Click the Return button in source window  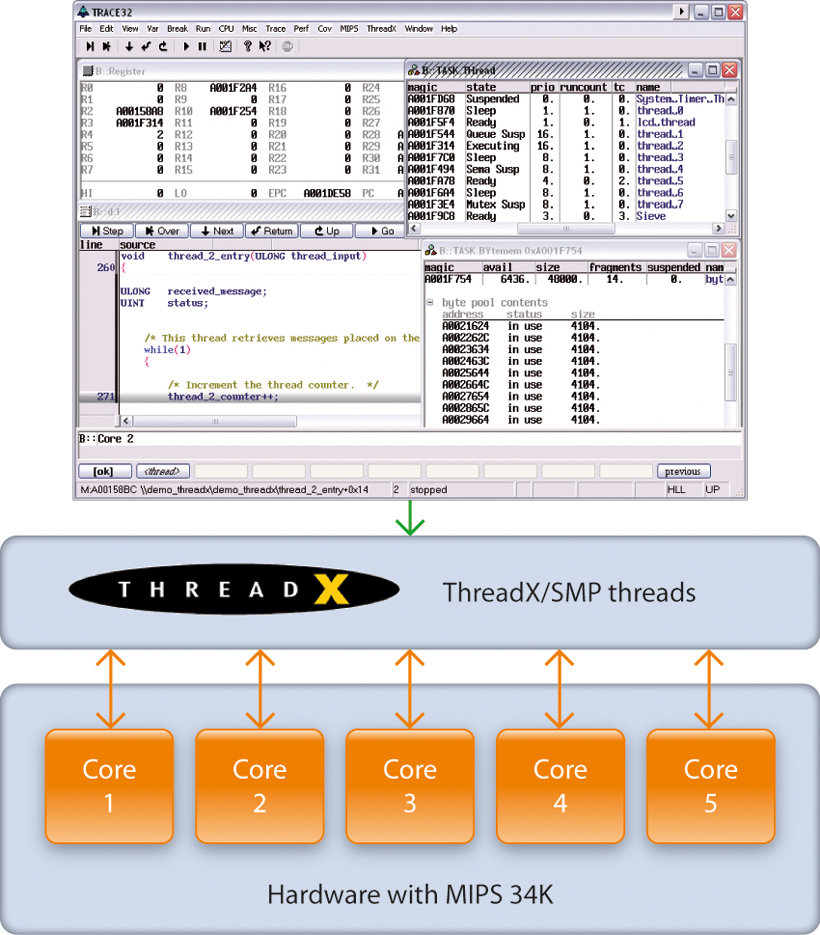point(271,231)
